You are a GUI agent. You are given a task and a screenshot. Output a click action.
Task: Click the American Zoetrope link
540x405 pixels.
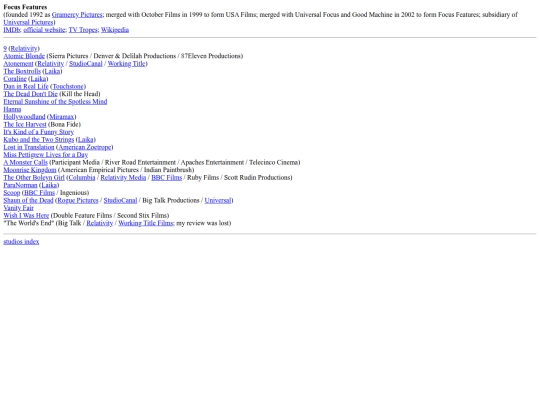pyautogui.click(x=85, y=147)
